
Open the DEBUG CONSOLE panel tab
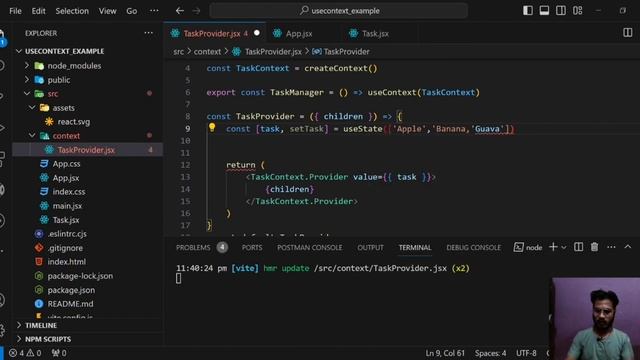(473, 247)
